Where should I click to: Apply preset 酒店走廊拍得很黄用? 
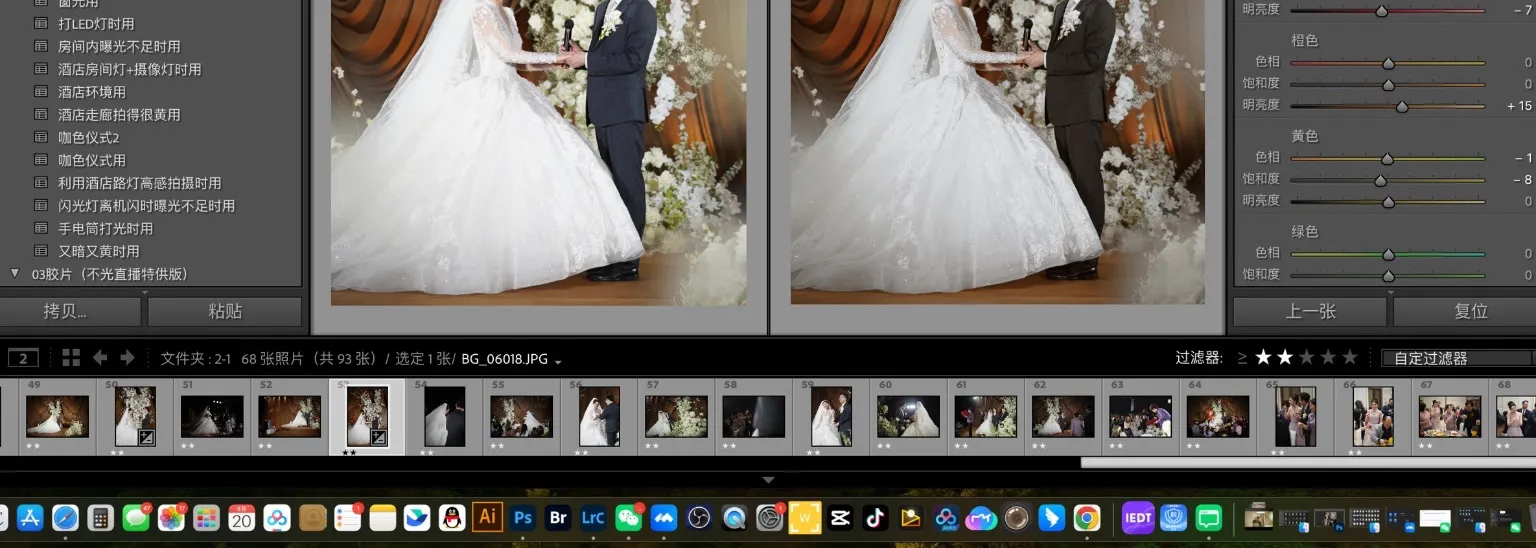[119, 115]
